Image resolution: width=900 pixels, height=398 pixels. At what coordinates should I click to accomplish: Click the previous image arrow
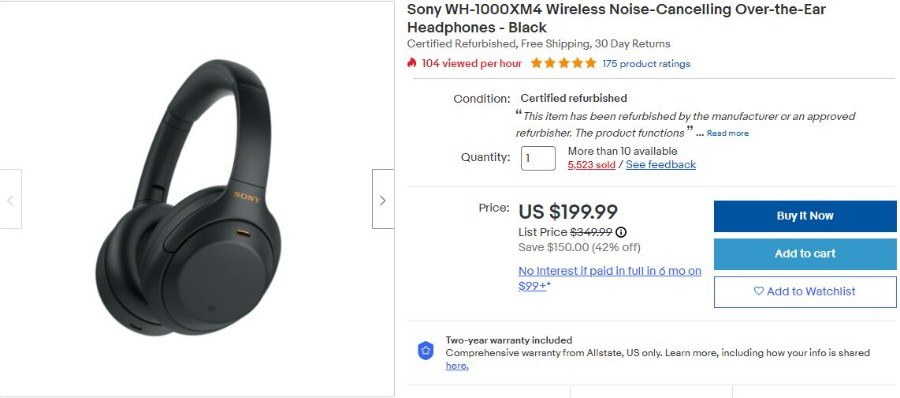[x=10, y=199]
